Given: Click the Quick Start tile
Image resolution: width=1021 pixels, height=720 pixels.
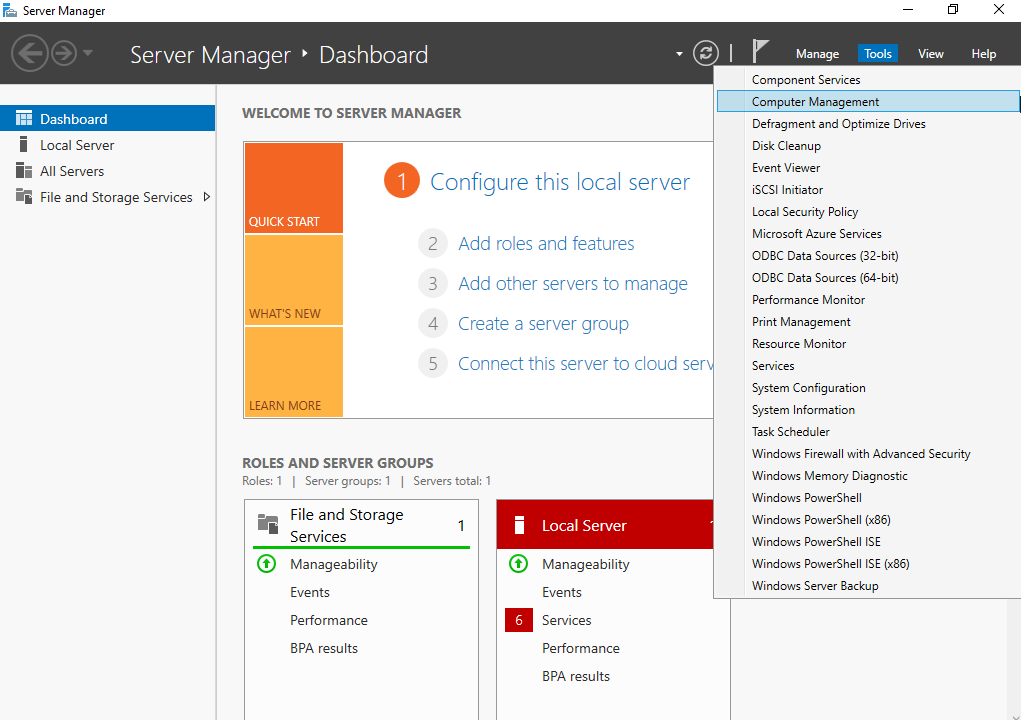Looking at the screenshot, I should 294,187.
